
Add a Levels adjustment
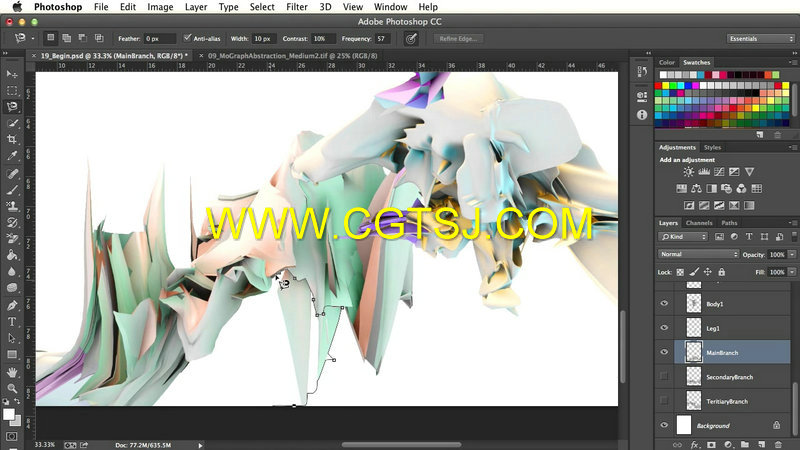click(704, 172)
